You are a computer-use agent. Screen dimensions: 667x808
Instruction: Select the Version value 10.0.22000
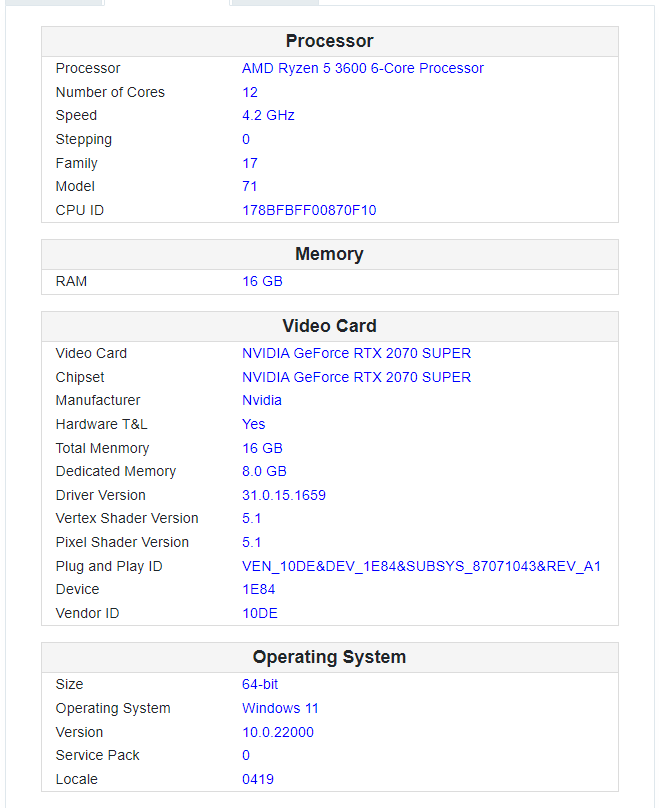[x=278, y=732]
